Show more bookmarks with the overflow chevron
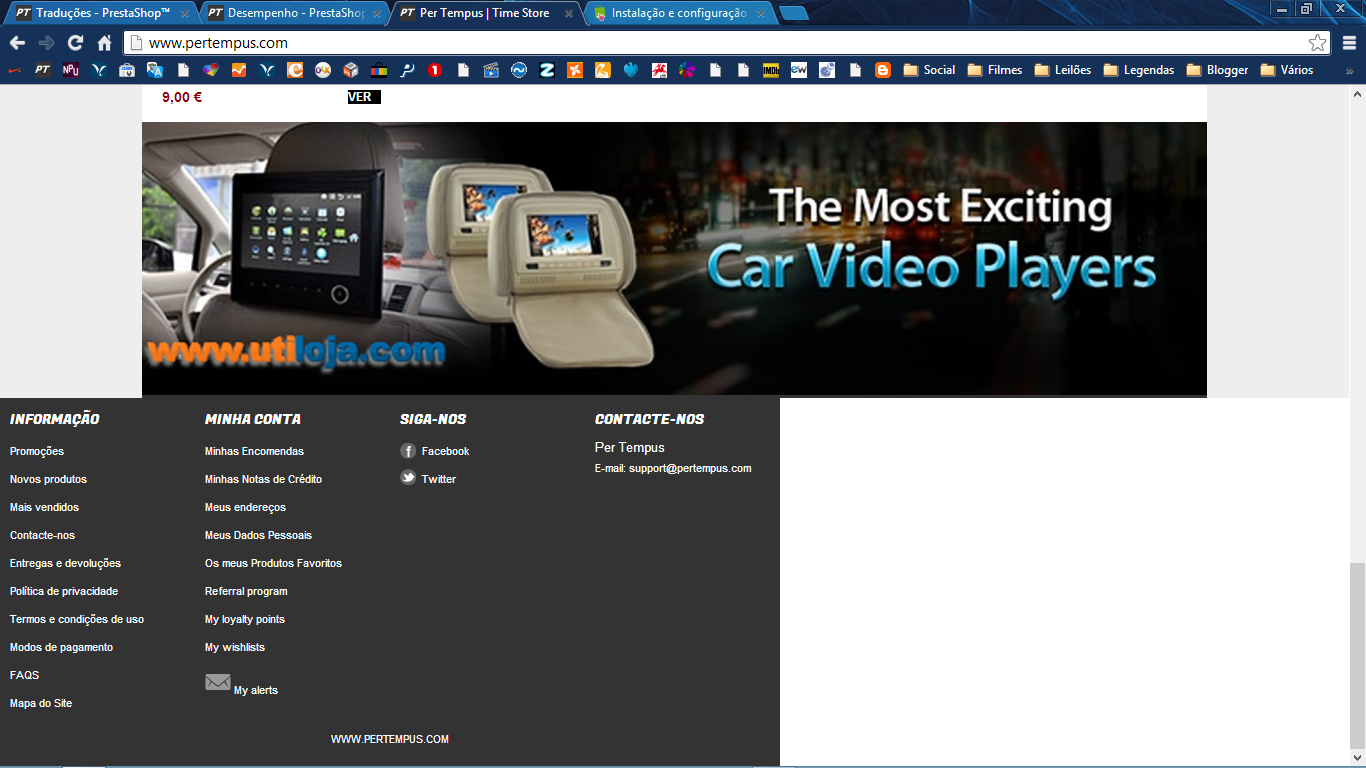This screenshot has height=768, width=1366. [1349, 70]
